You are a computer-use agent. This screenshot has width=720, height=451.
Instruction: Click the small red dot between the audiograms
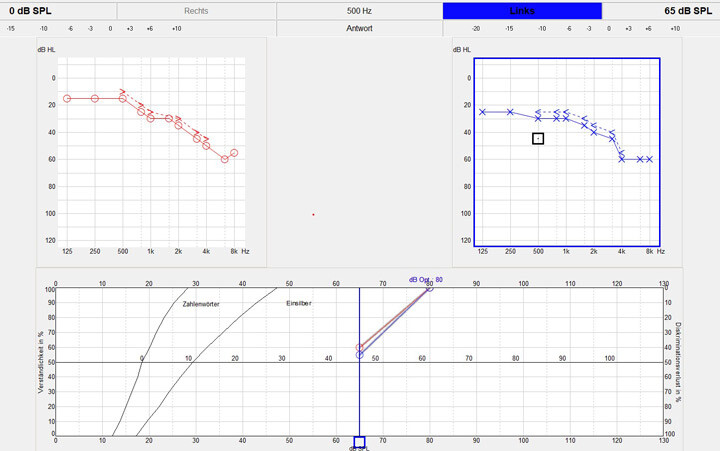(313, 214)
